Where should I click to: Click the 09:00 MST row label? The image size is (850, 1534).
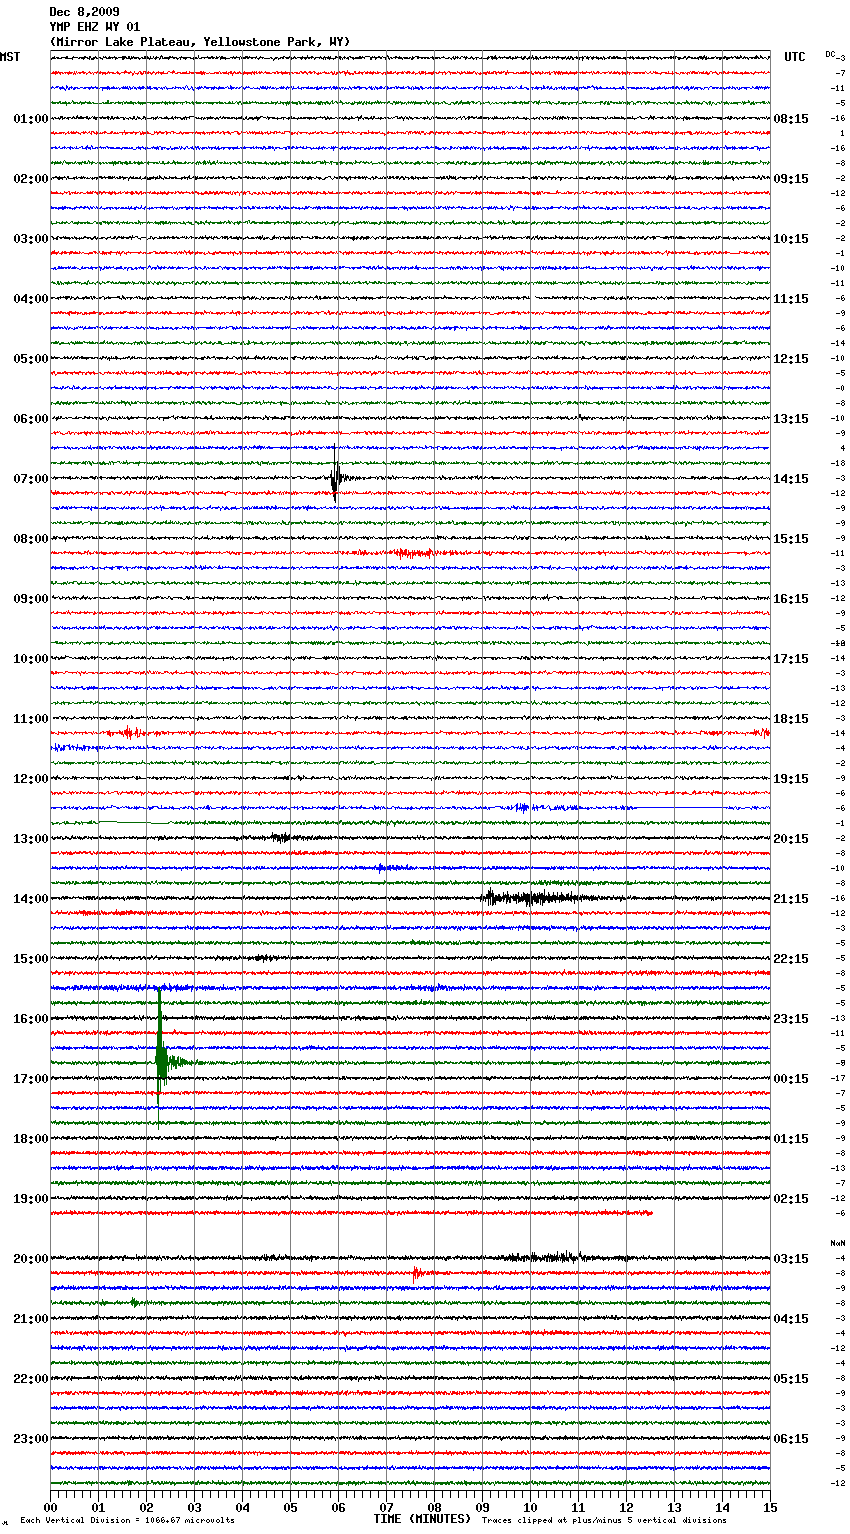[31, 599]
